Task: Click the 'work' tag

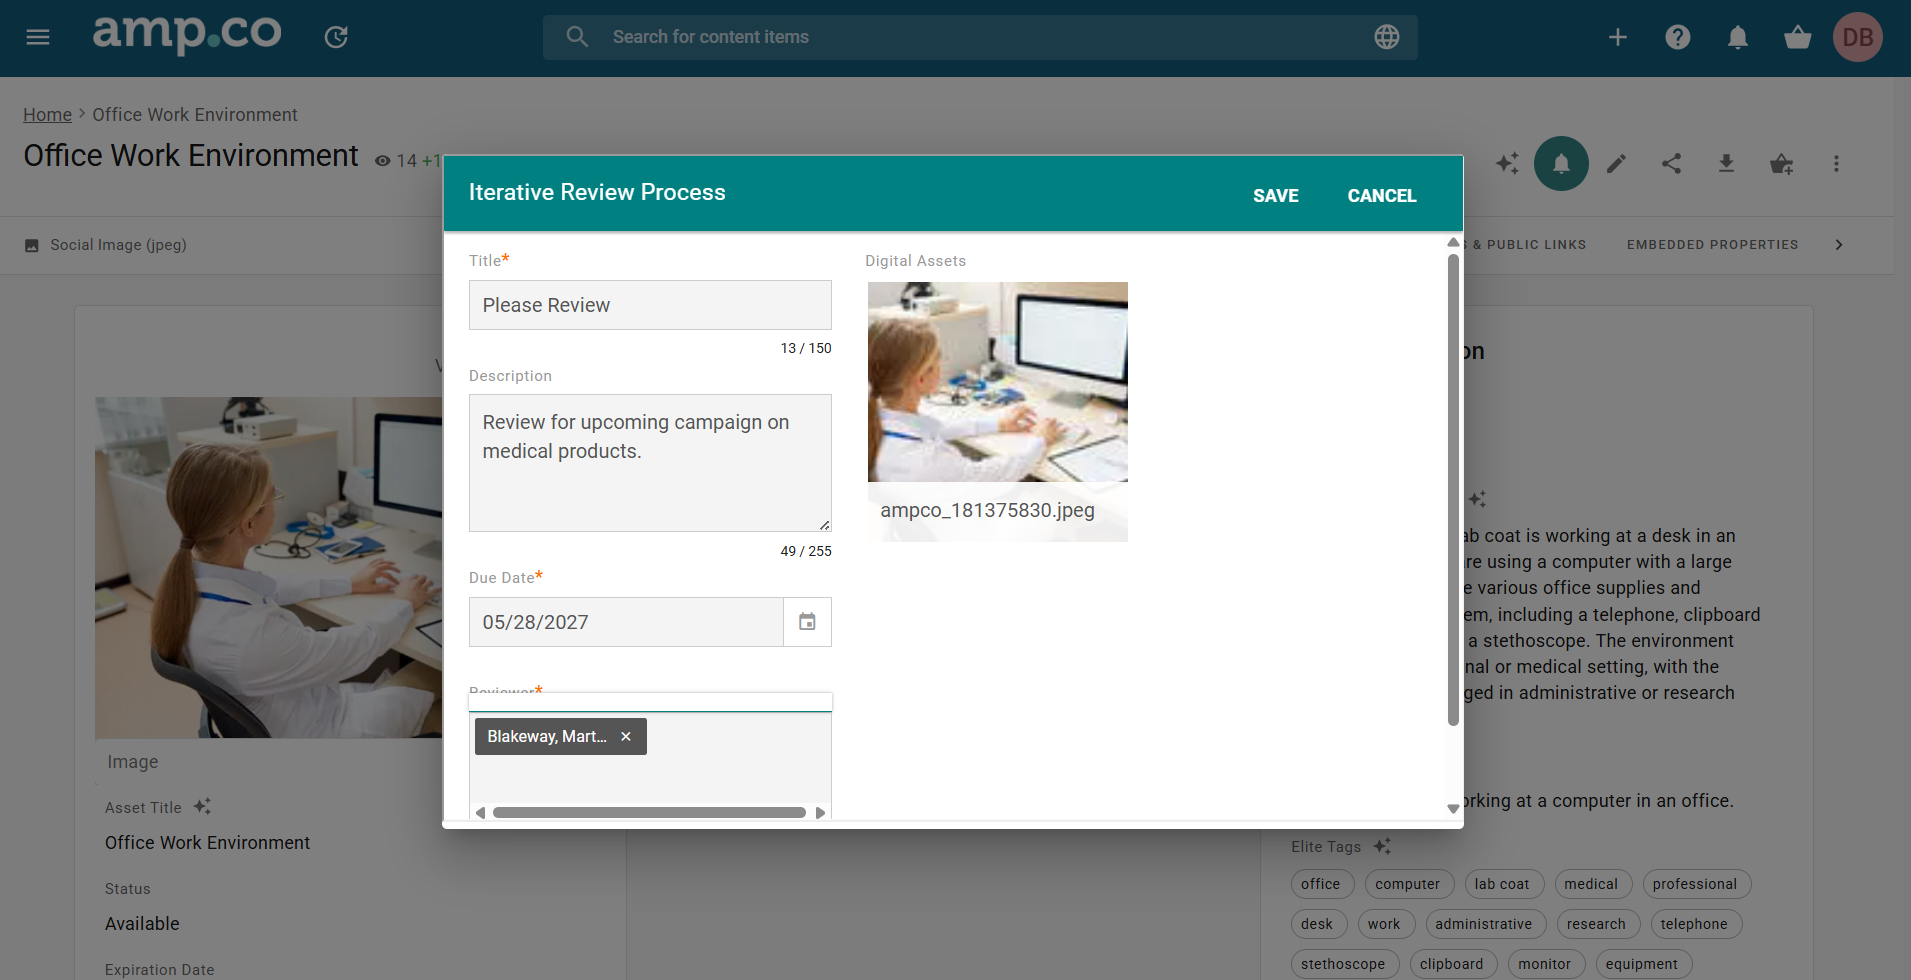Action: (1384, 924)
